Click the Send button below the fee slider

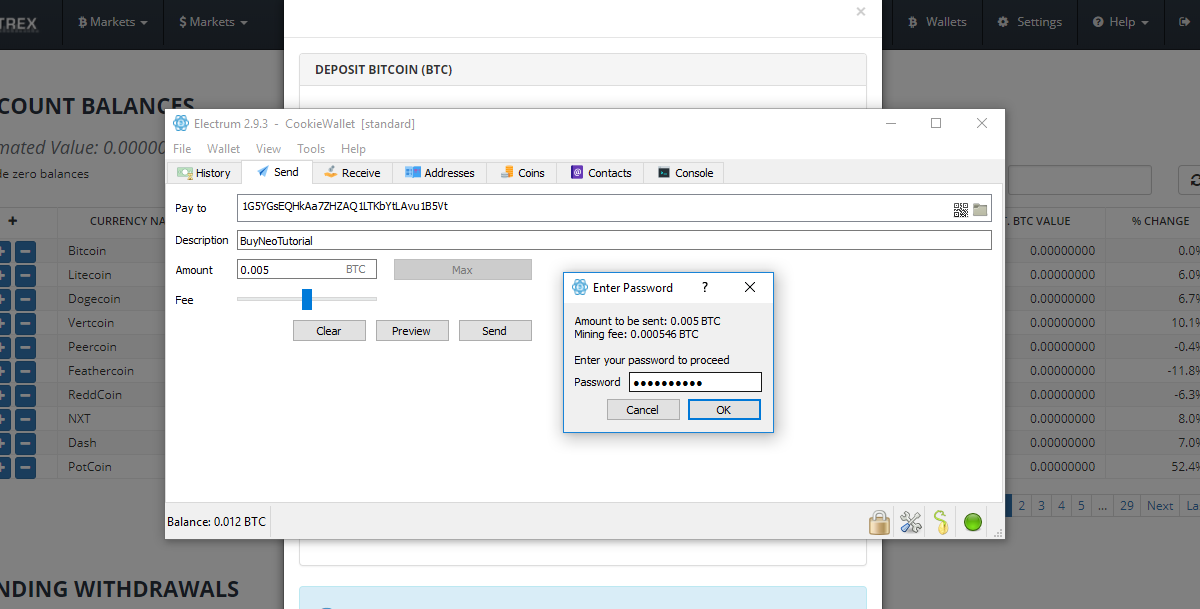[x=494, y=331]
